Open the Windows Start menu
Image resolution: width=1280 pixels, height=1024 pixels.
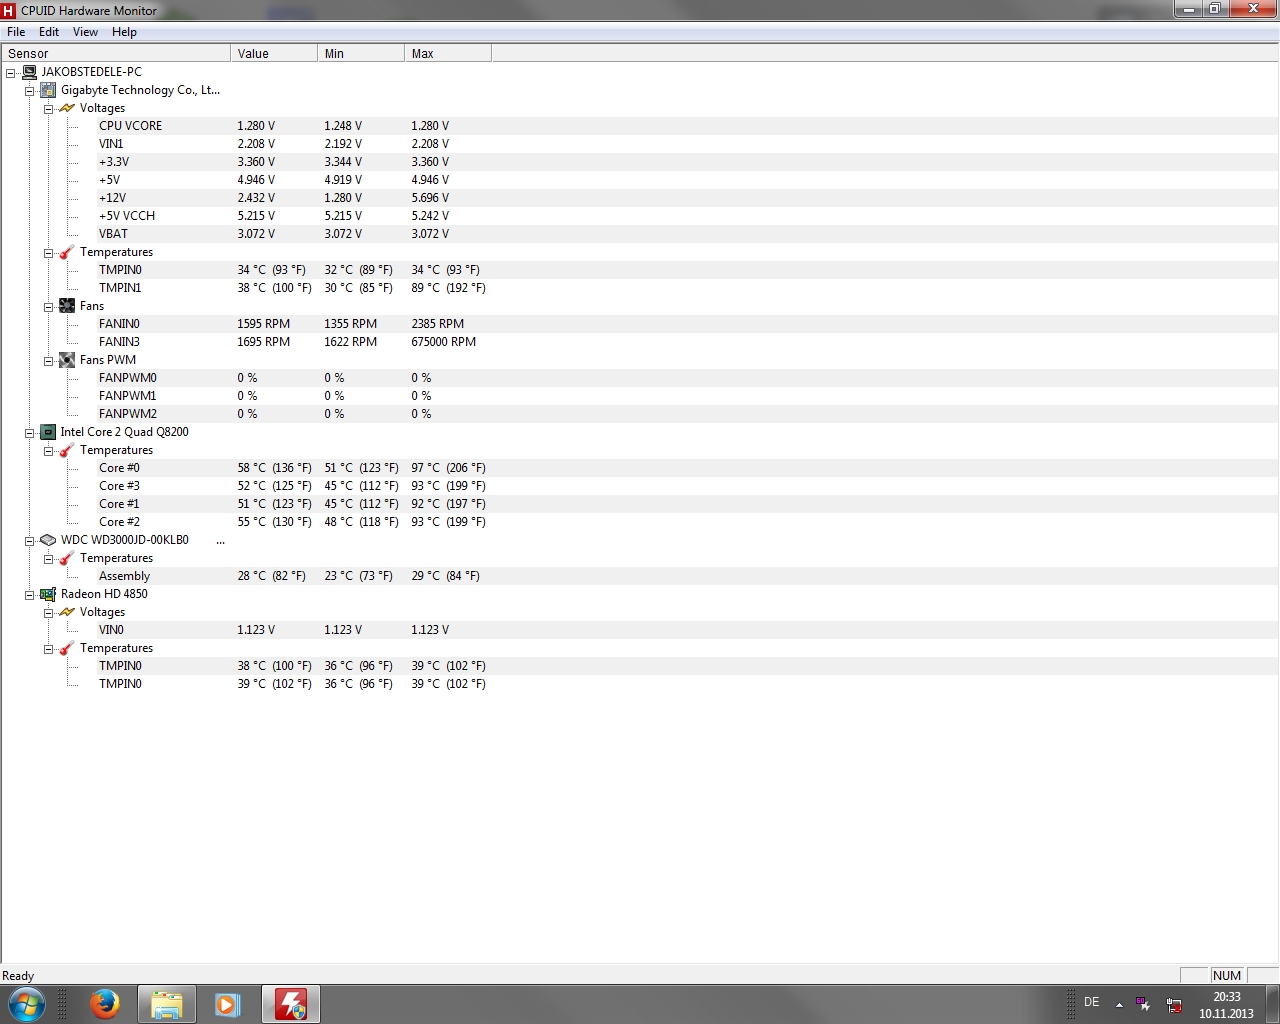[x=26, y=1004]
